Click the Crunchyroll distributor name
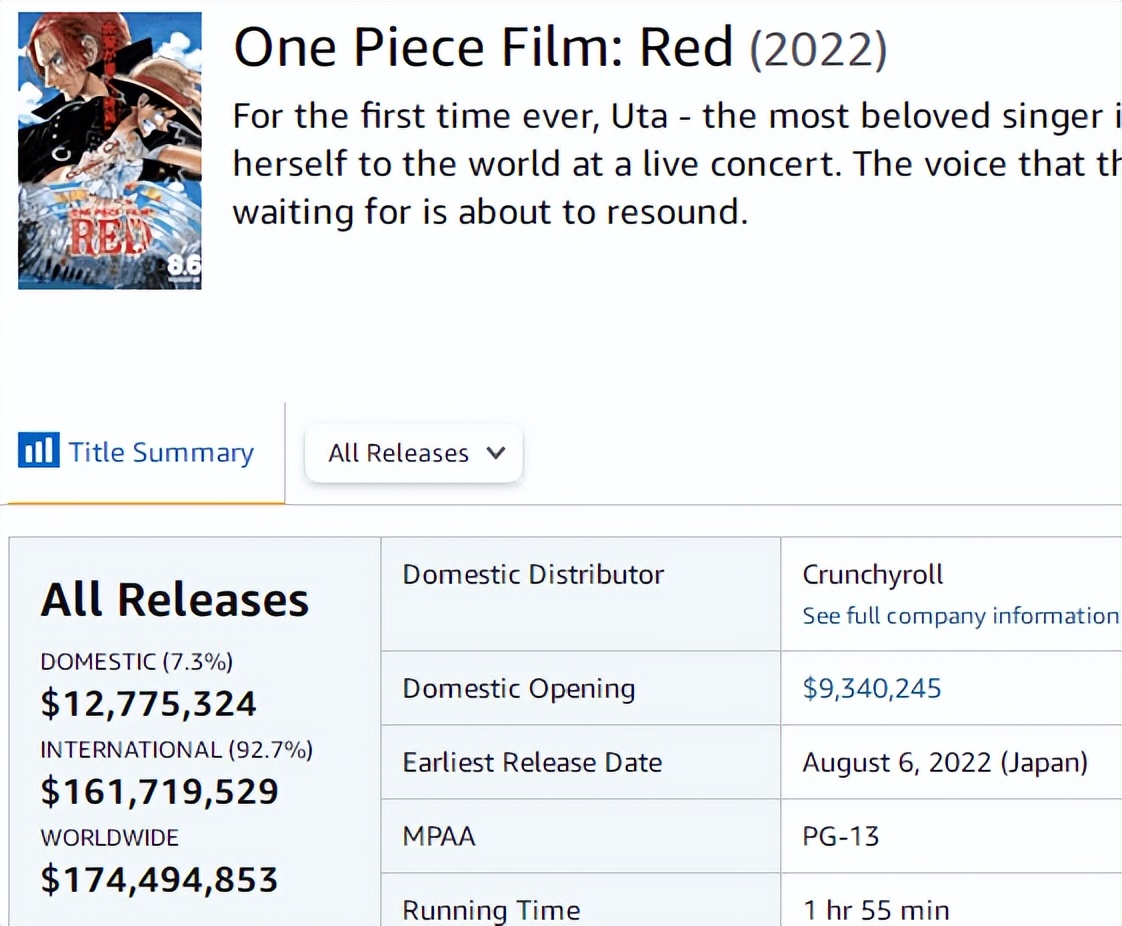Viewport: 1122px width, 926px height. 873,575
